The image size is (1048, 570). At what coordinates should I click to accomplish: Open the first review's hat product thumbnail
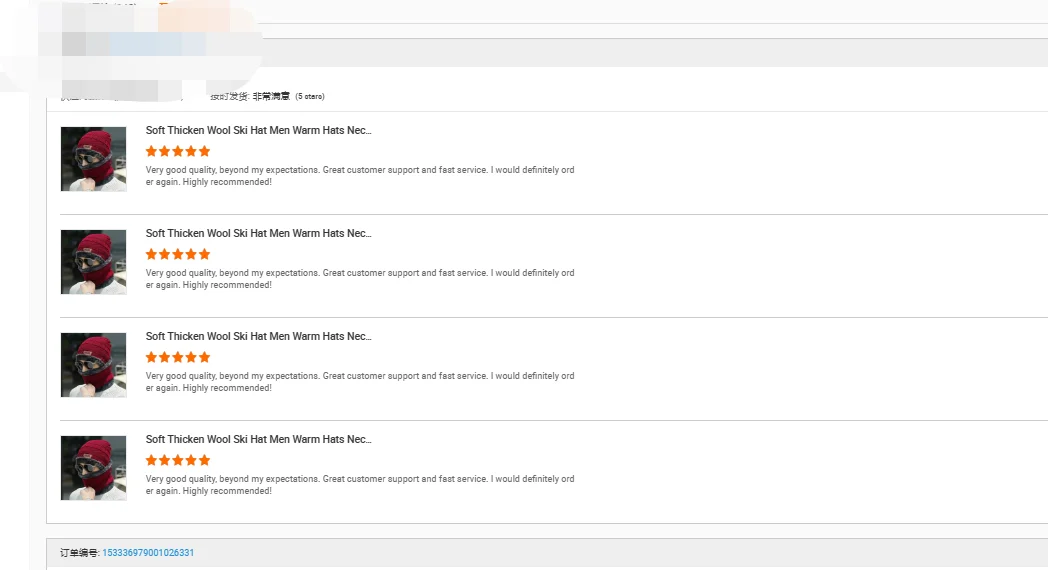pyautogui.click(x=93, y=159)
